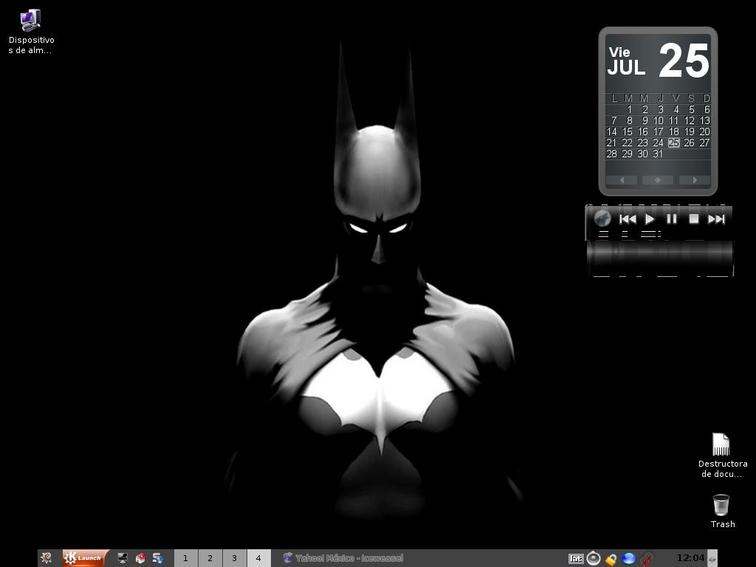Skip to next track in media widget
756x567 pixels.
(716, 219)
